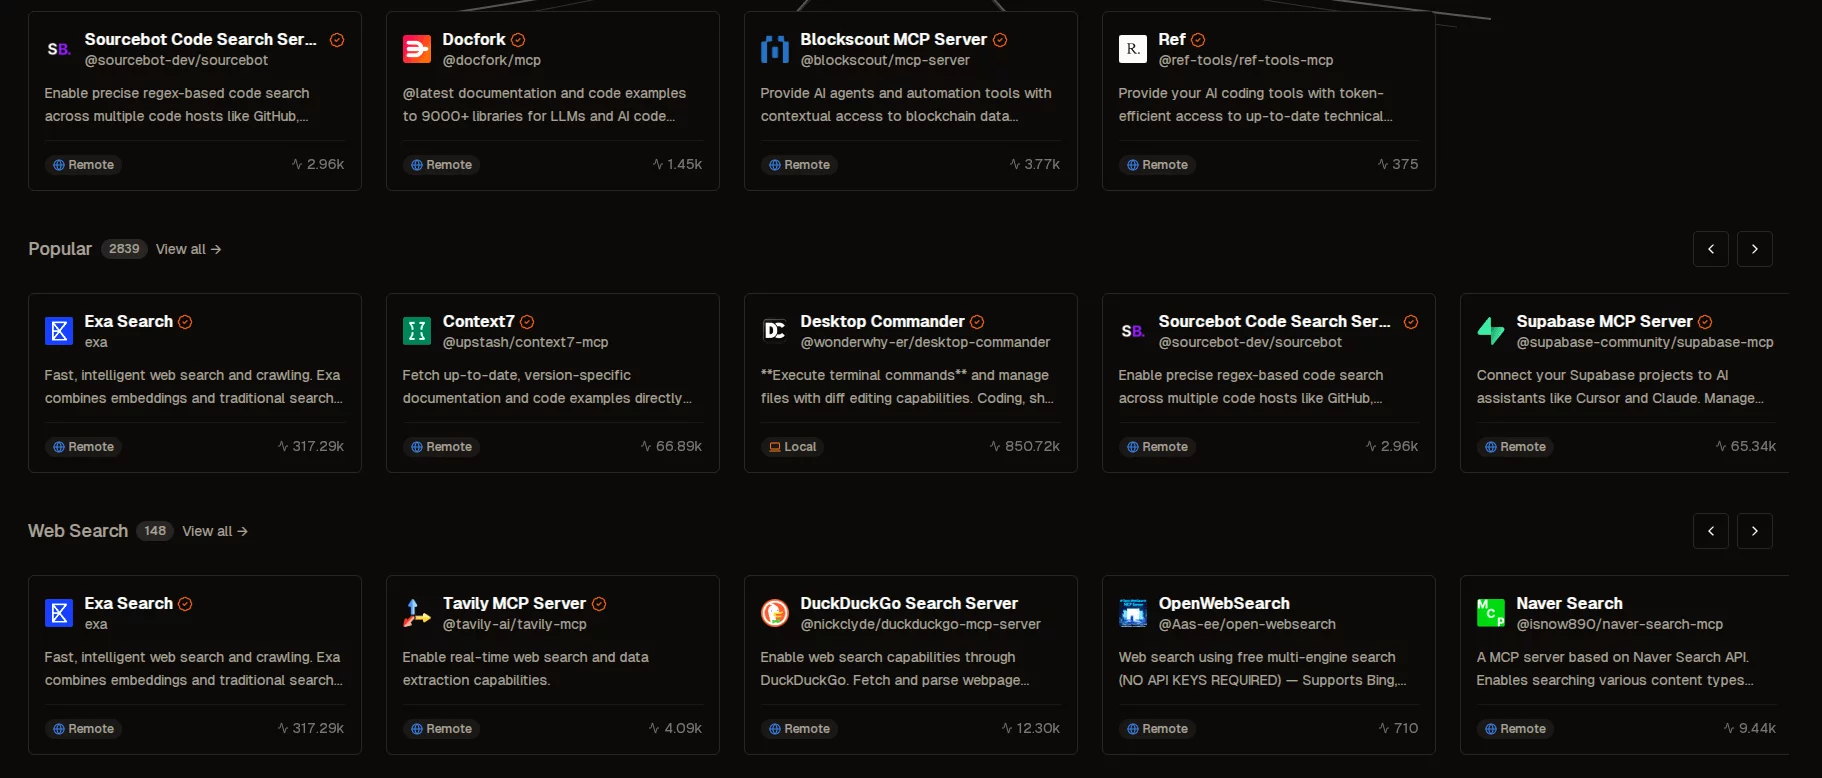Show previous Popular servers with left chevron
Image resolution: width=1822 pixels, height=778 pixels.
pos(1711,249)
